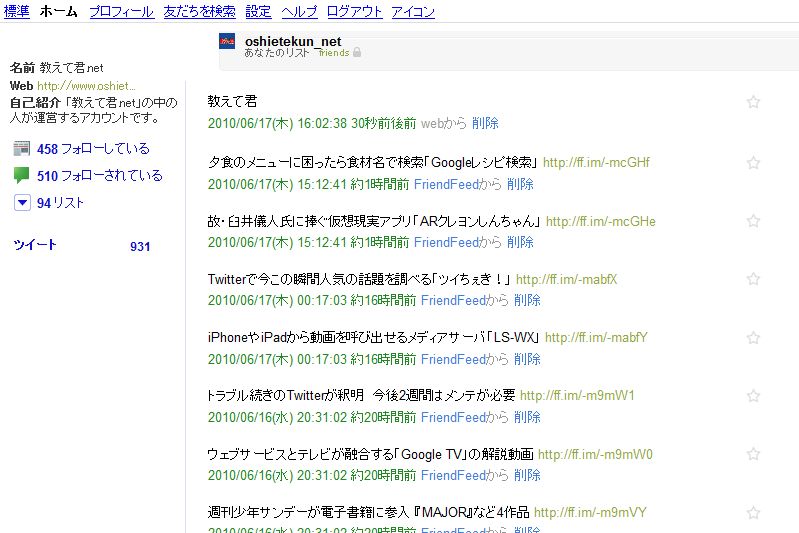Click FriendFeed source on ツイちぇき tweet
Image resolution: width=799 pixels, height=533 pixels.
(x=454, y=300)
